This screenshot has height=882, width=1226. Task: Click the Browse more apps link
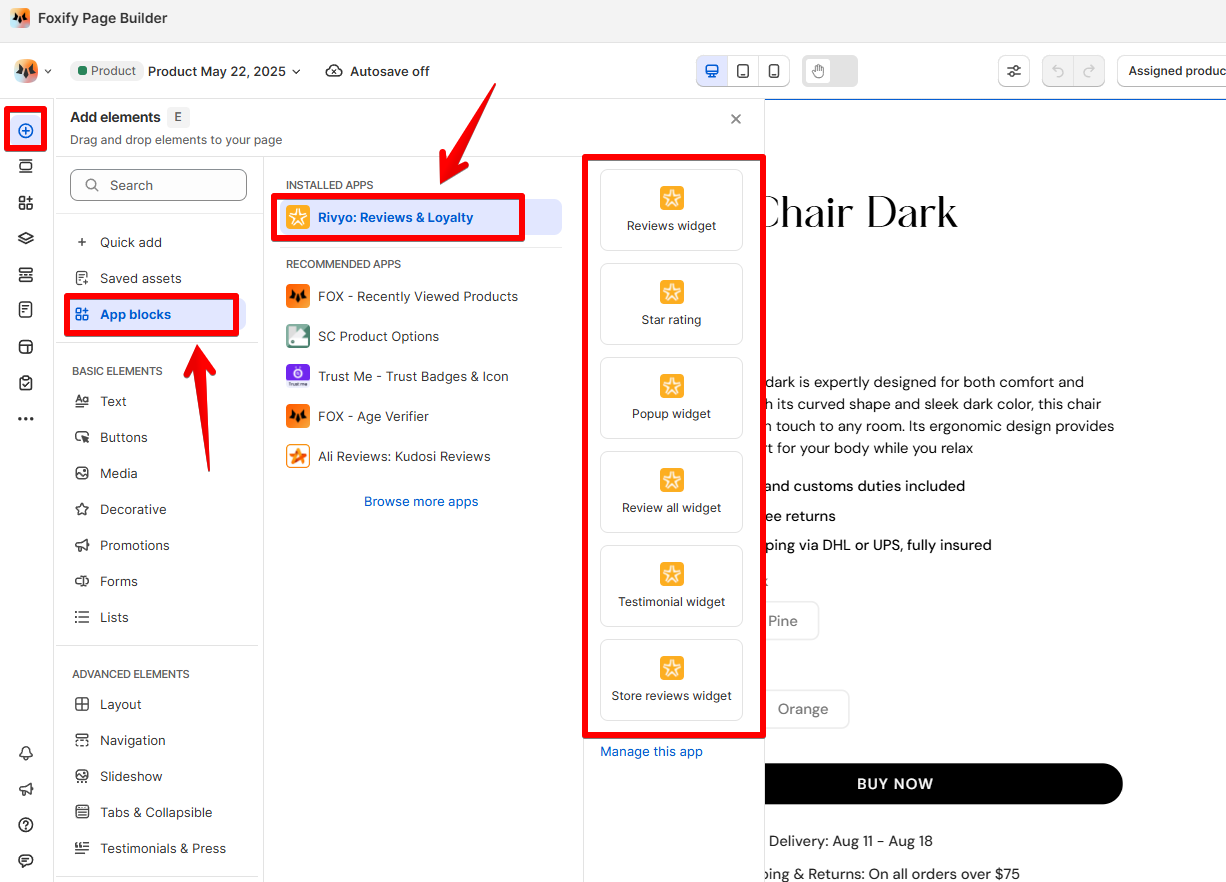421,501
